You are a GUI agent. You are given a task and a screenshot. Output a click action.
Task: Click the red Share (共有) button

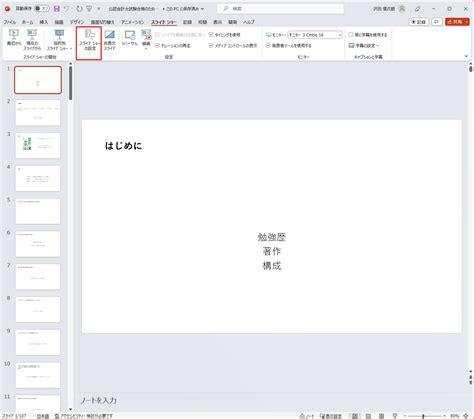(455, 22)
